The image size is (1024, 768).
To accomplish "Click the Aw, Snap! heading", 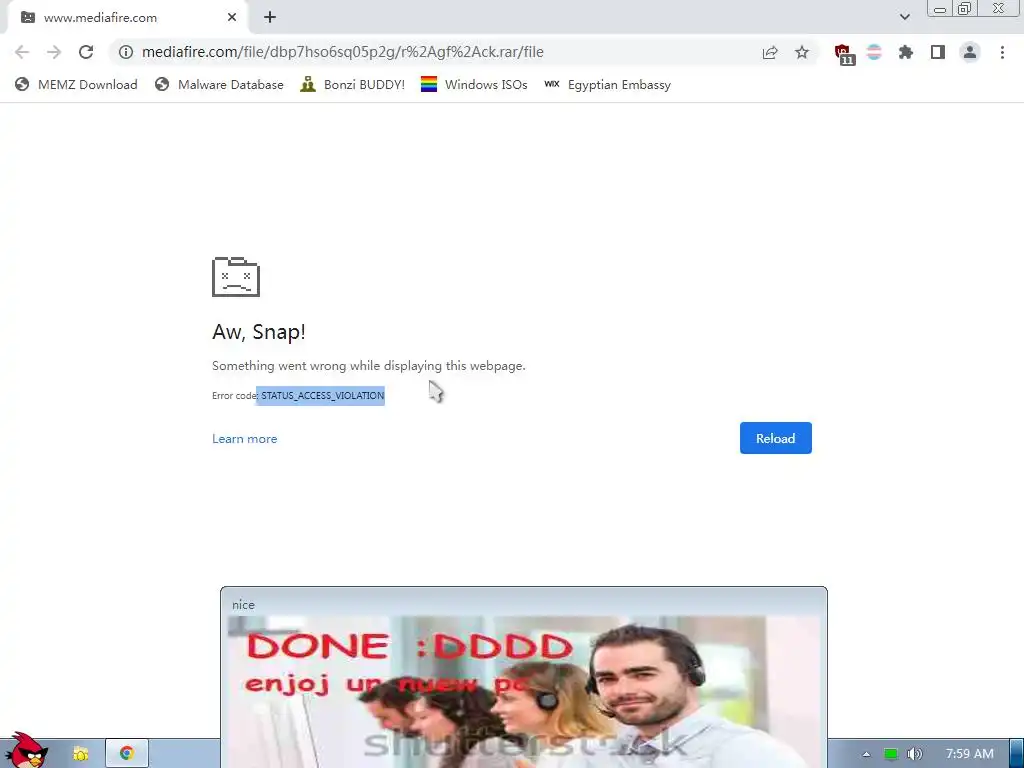I will click(x=259, y=332).
